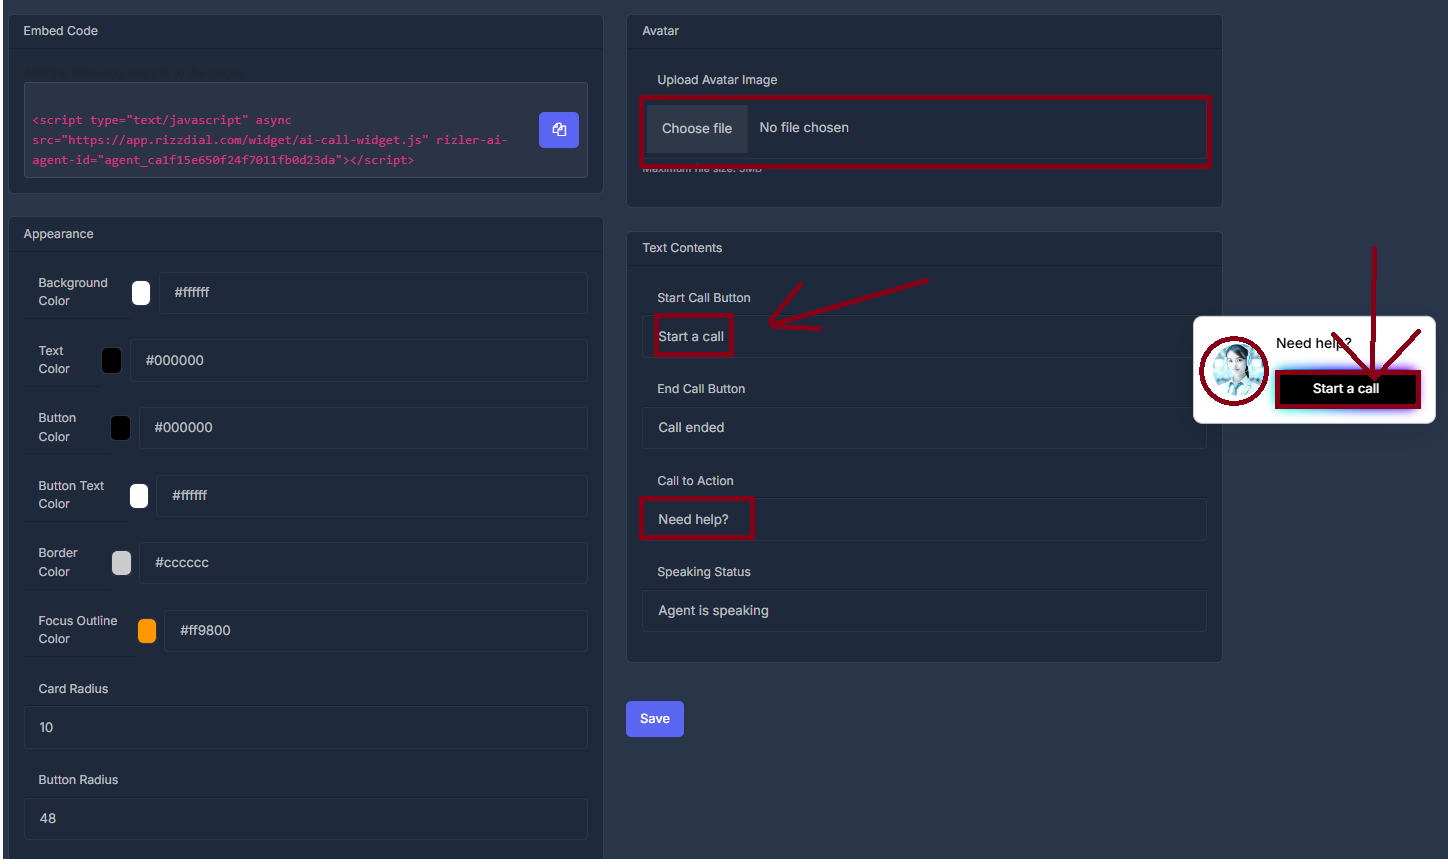Click the Choose file button for avatar
Screen dimensions: 1448x864
tap(697, 128)
